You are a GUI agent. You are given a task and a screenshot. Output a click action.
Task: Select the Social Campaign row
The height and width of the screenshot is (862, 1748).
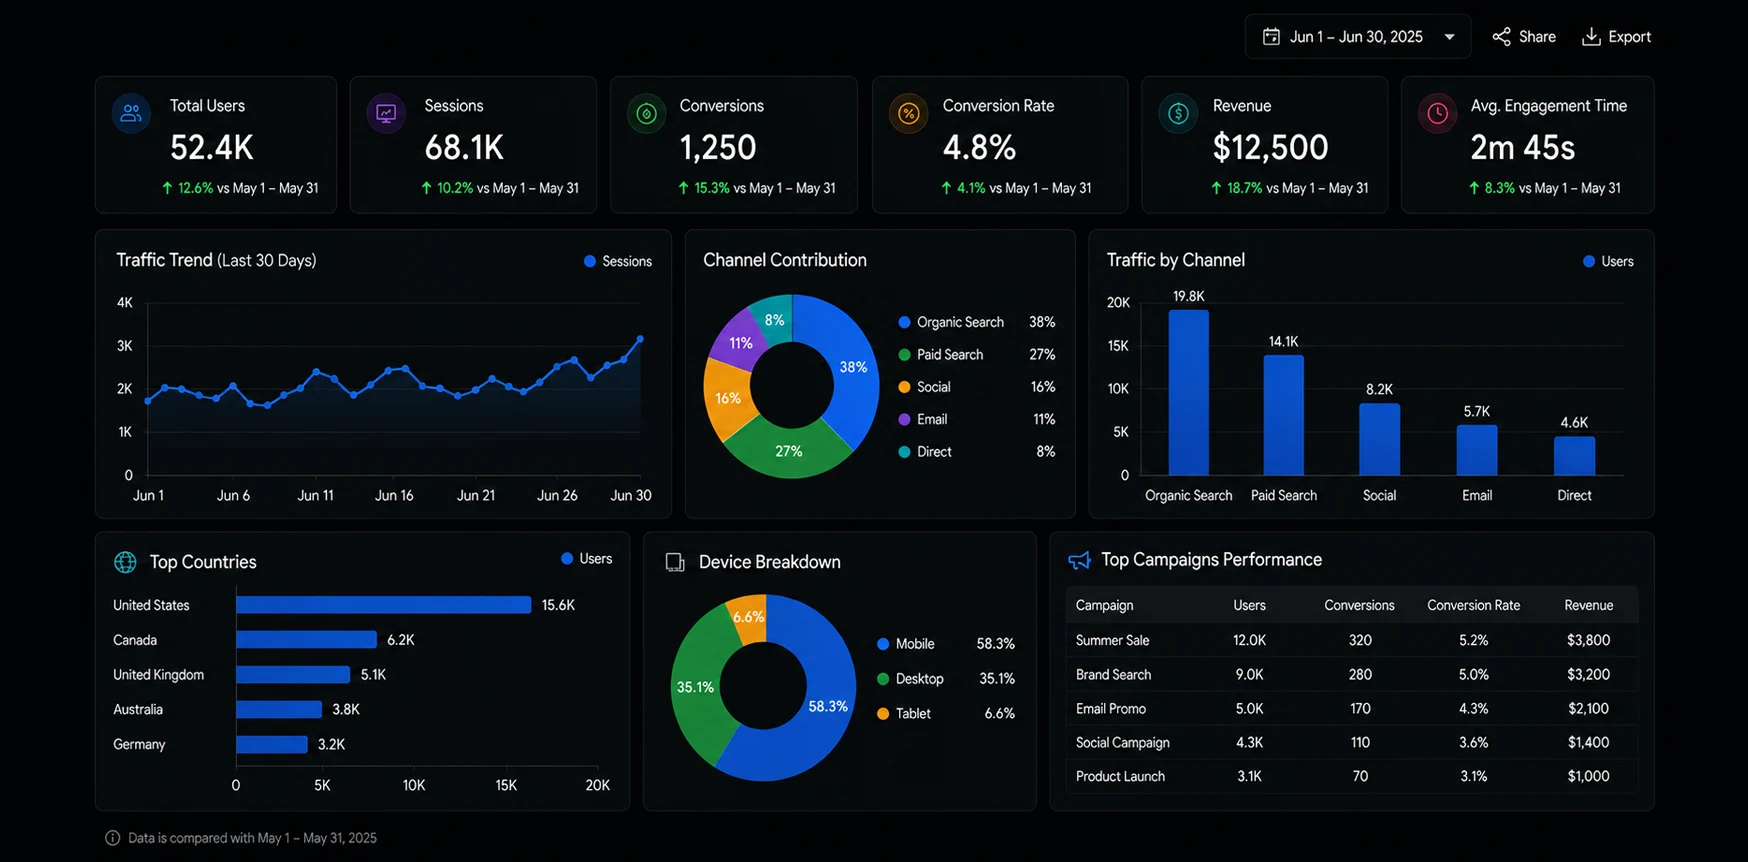tap(1352, 743)
